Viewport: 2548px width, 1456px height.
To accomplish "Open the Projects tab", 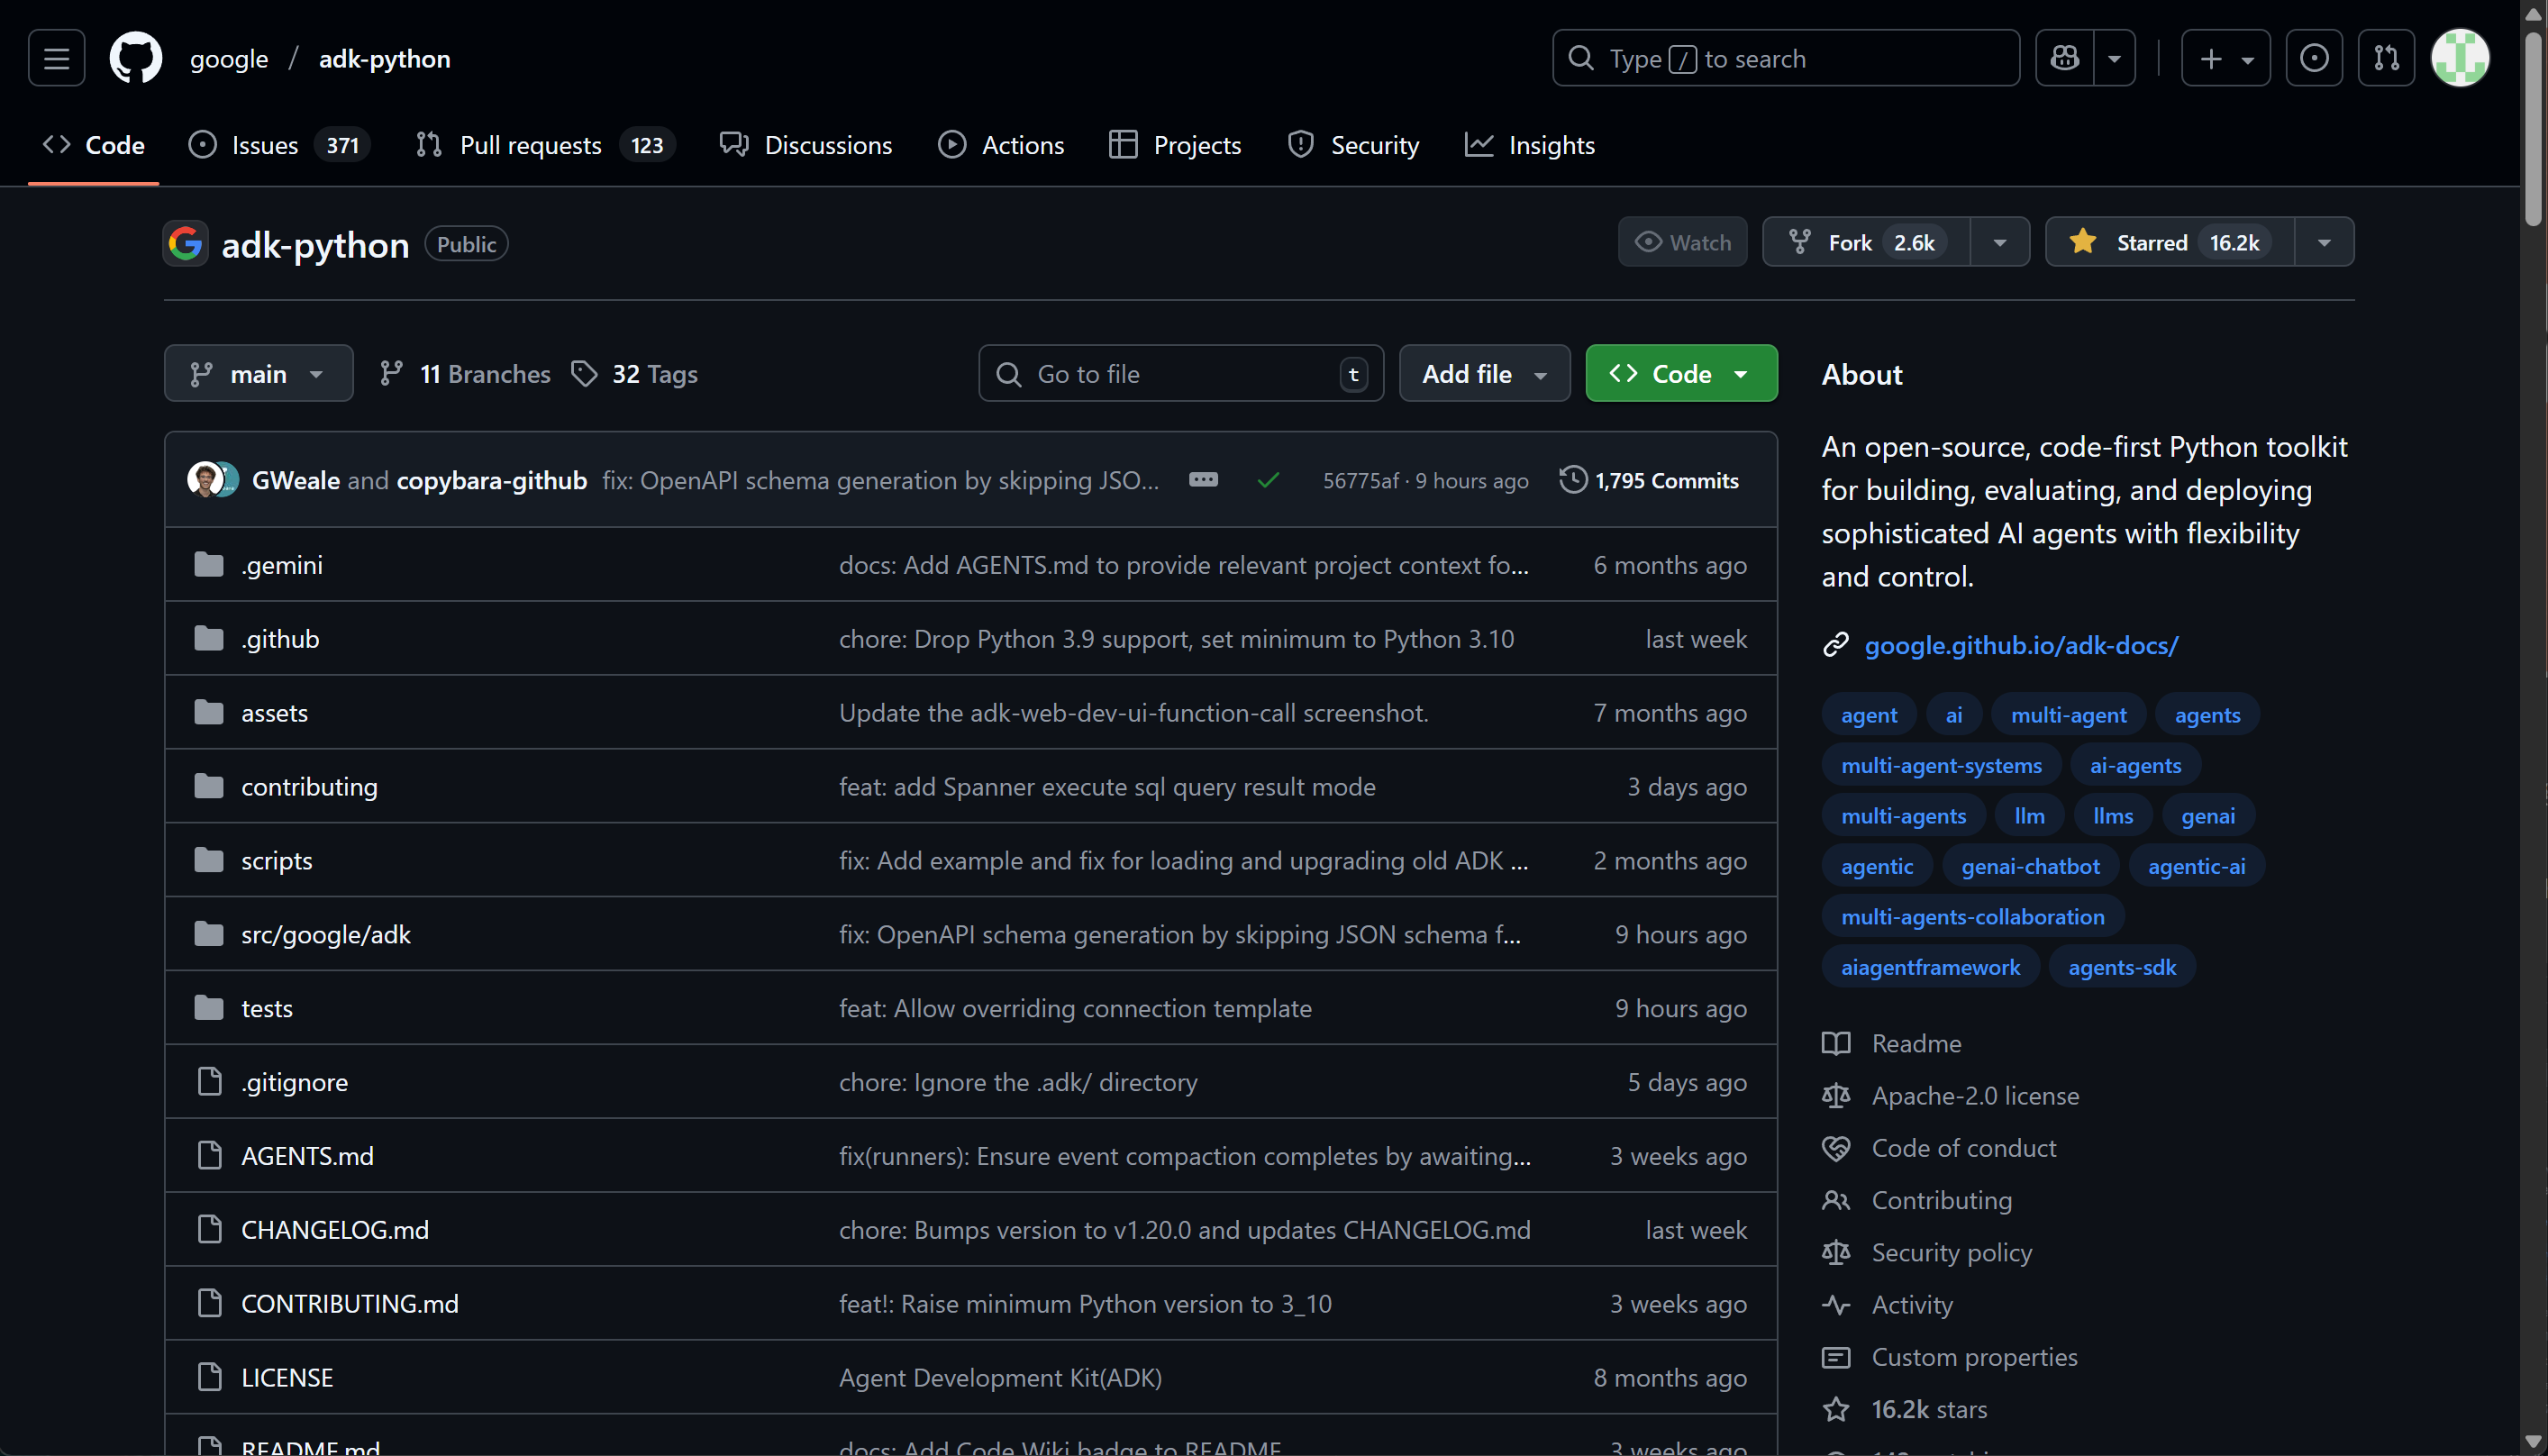I will [1175, 145].
